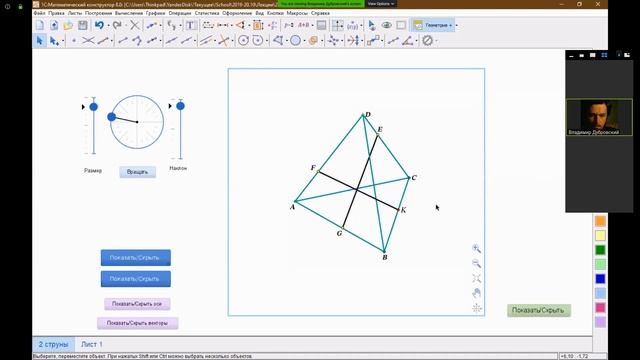640x360 pixels.
Task: Select the circle by center tool
Action: point(244,40)
